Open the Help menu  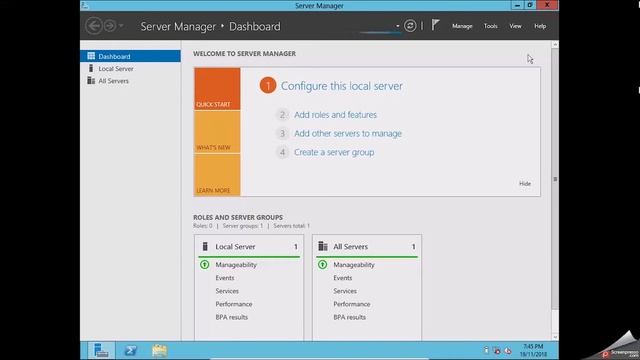[x=540, y=26]
